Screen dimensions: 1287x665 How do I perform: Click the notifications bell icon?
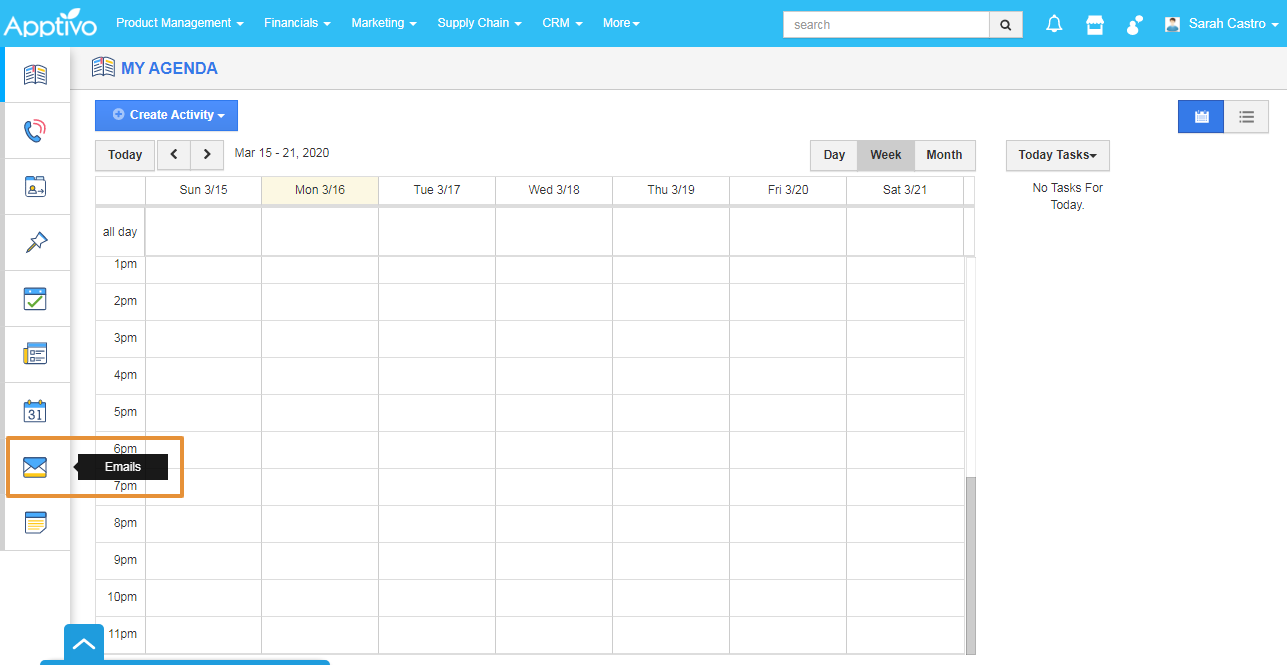coord(1054,24)
